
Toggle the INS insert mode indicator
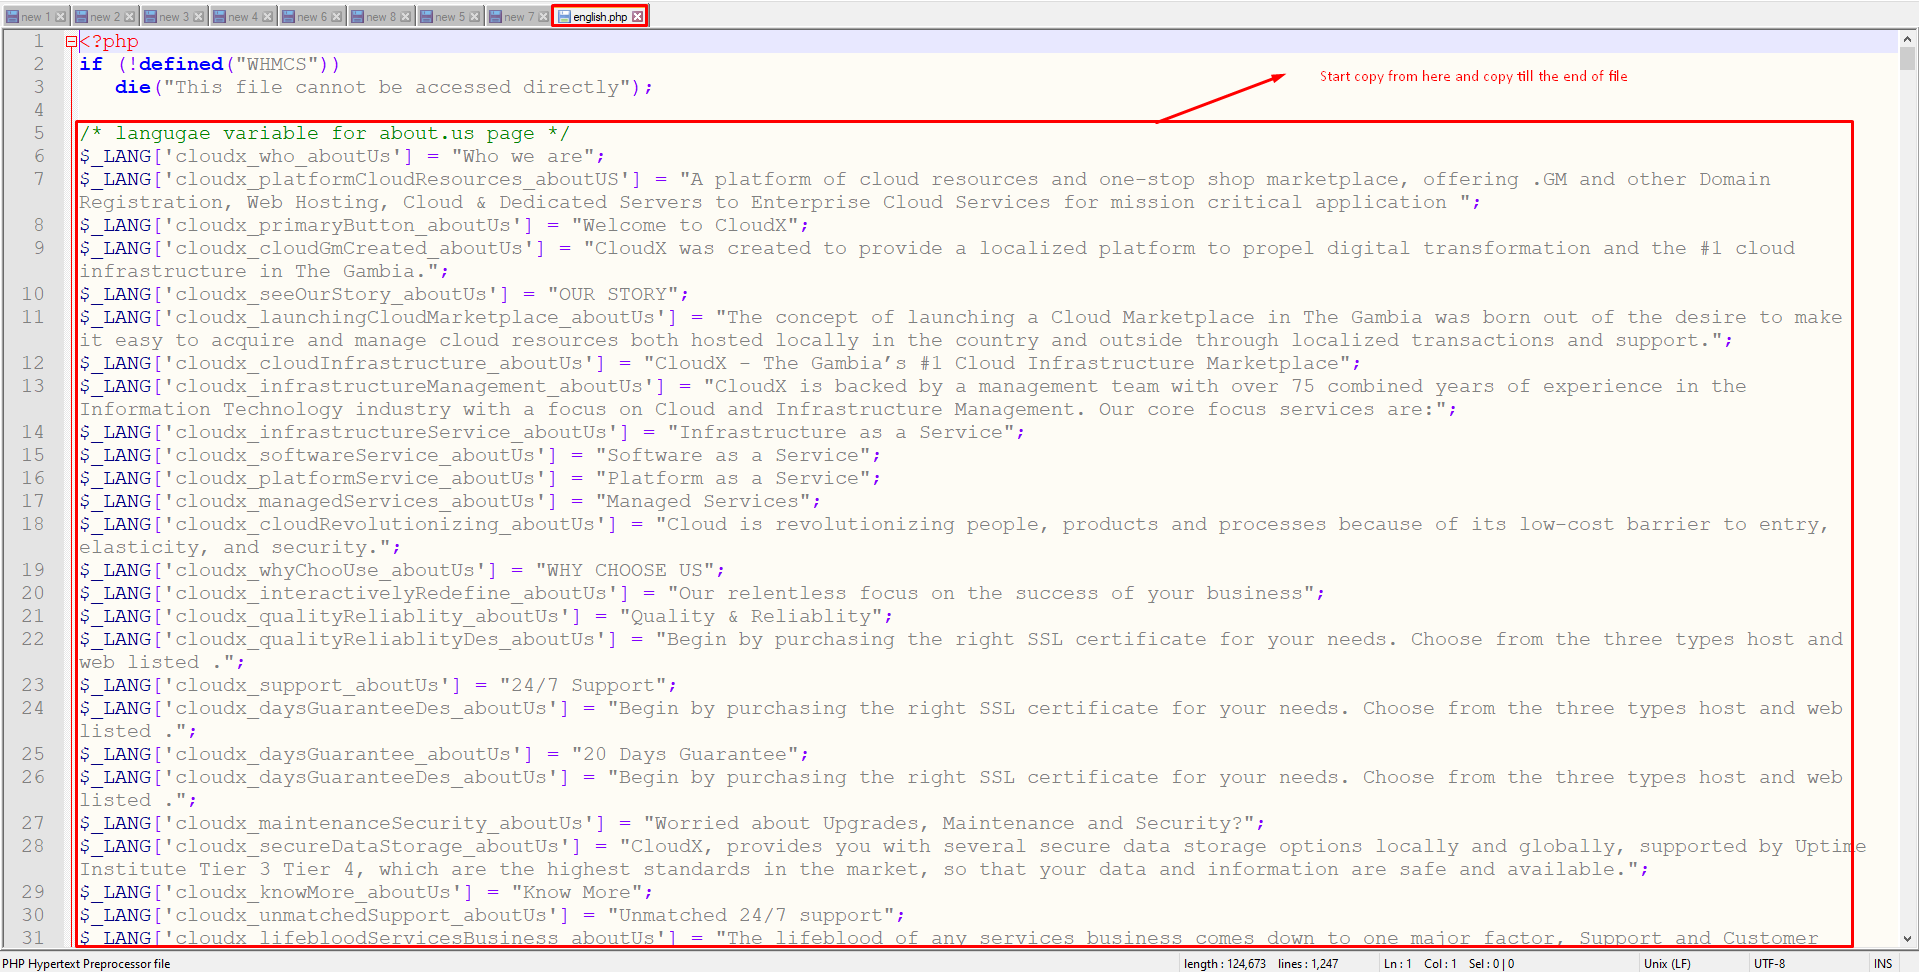[1883, 964]
